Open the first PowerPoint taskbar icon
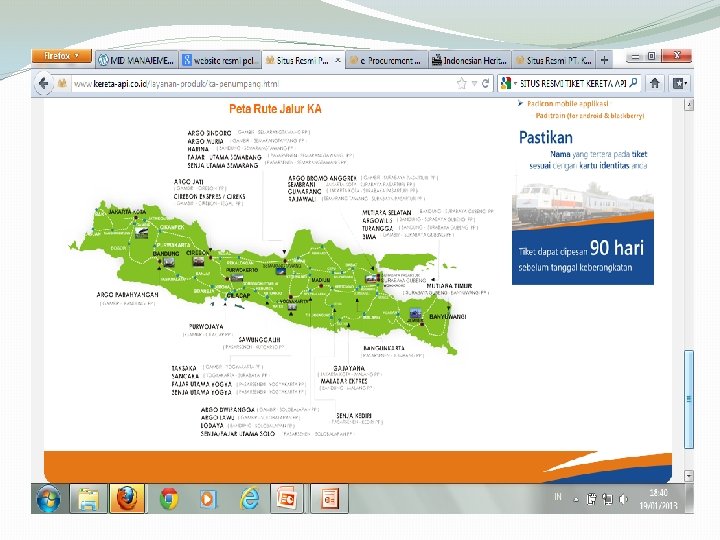The height and width of the screenshot is (540, 720). click(287, 499)
